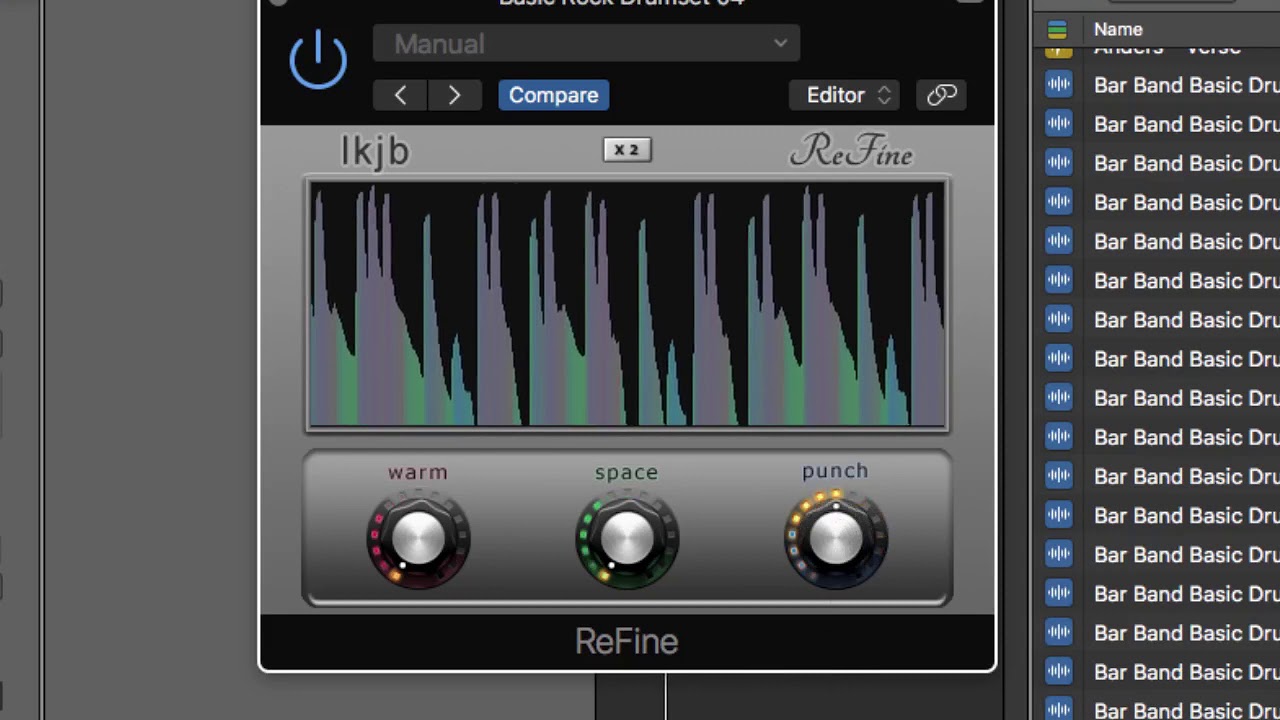Click the space knob
Image resolution: width=1280 pixels, height=720 pixels.
click(x=627, y=539)
